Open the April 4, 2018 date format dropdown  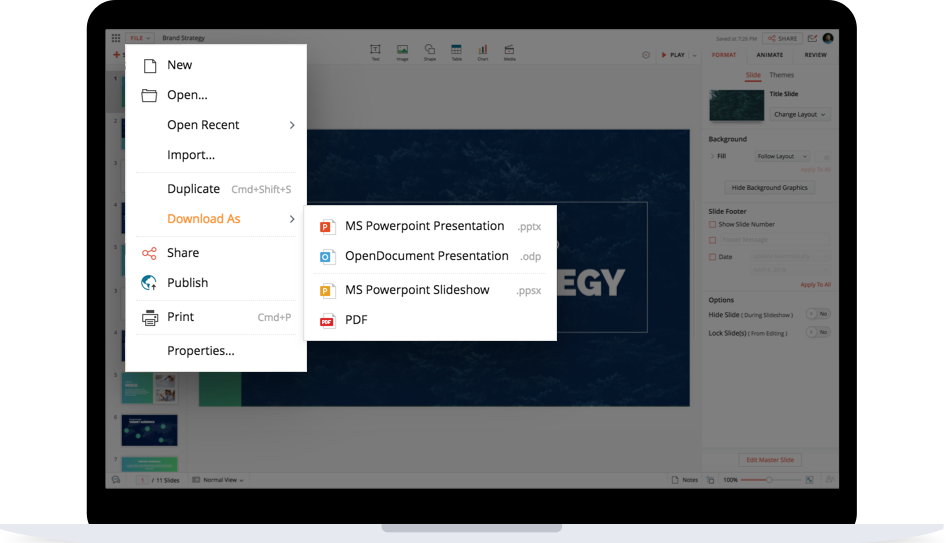[x=790, y=270]
